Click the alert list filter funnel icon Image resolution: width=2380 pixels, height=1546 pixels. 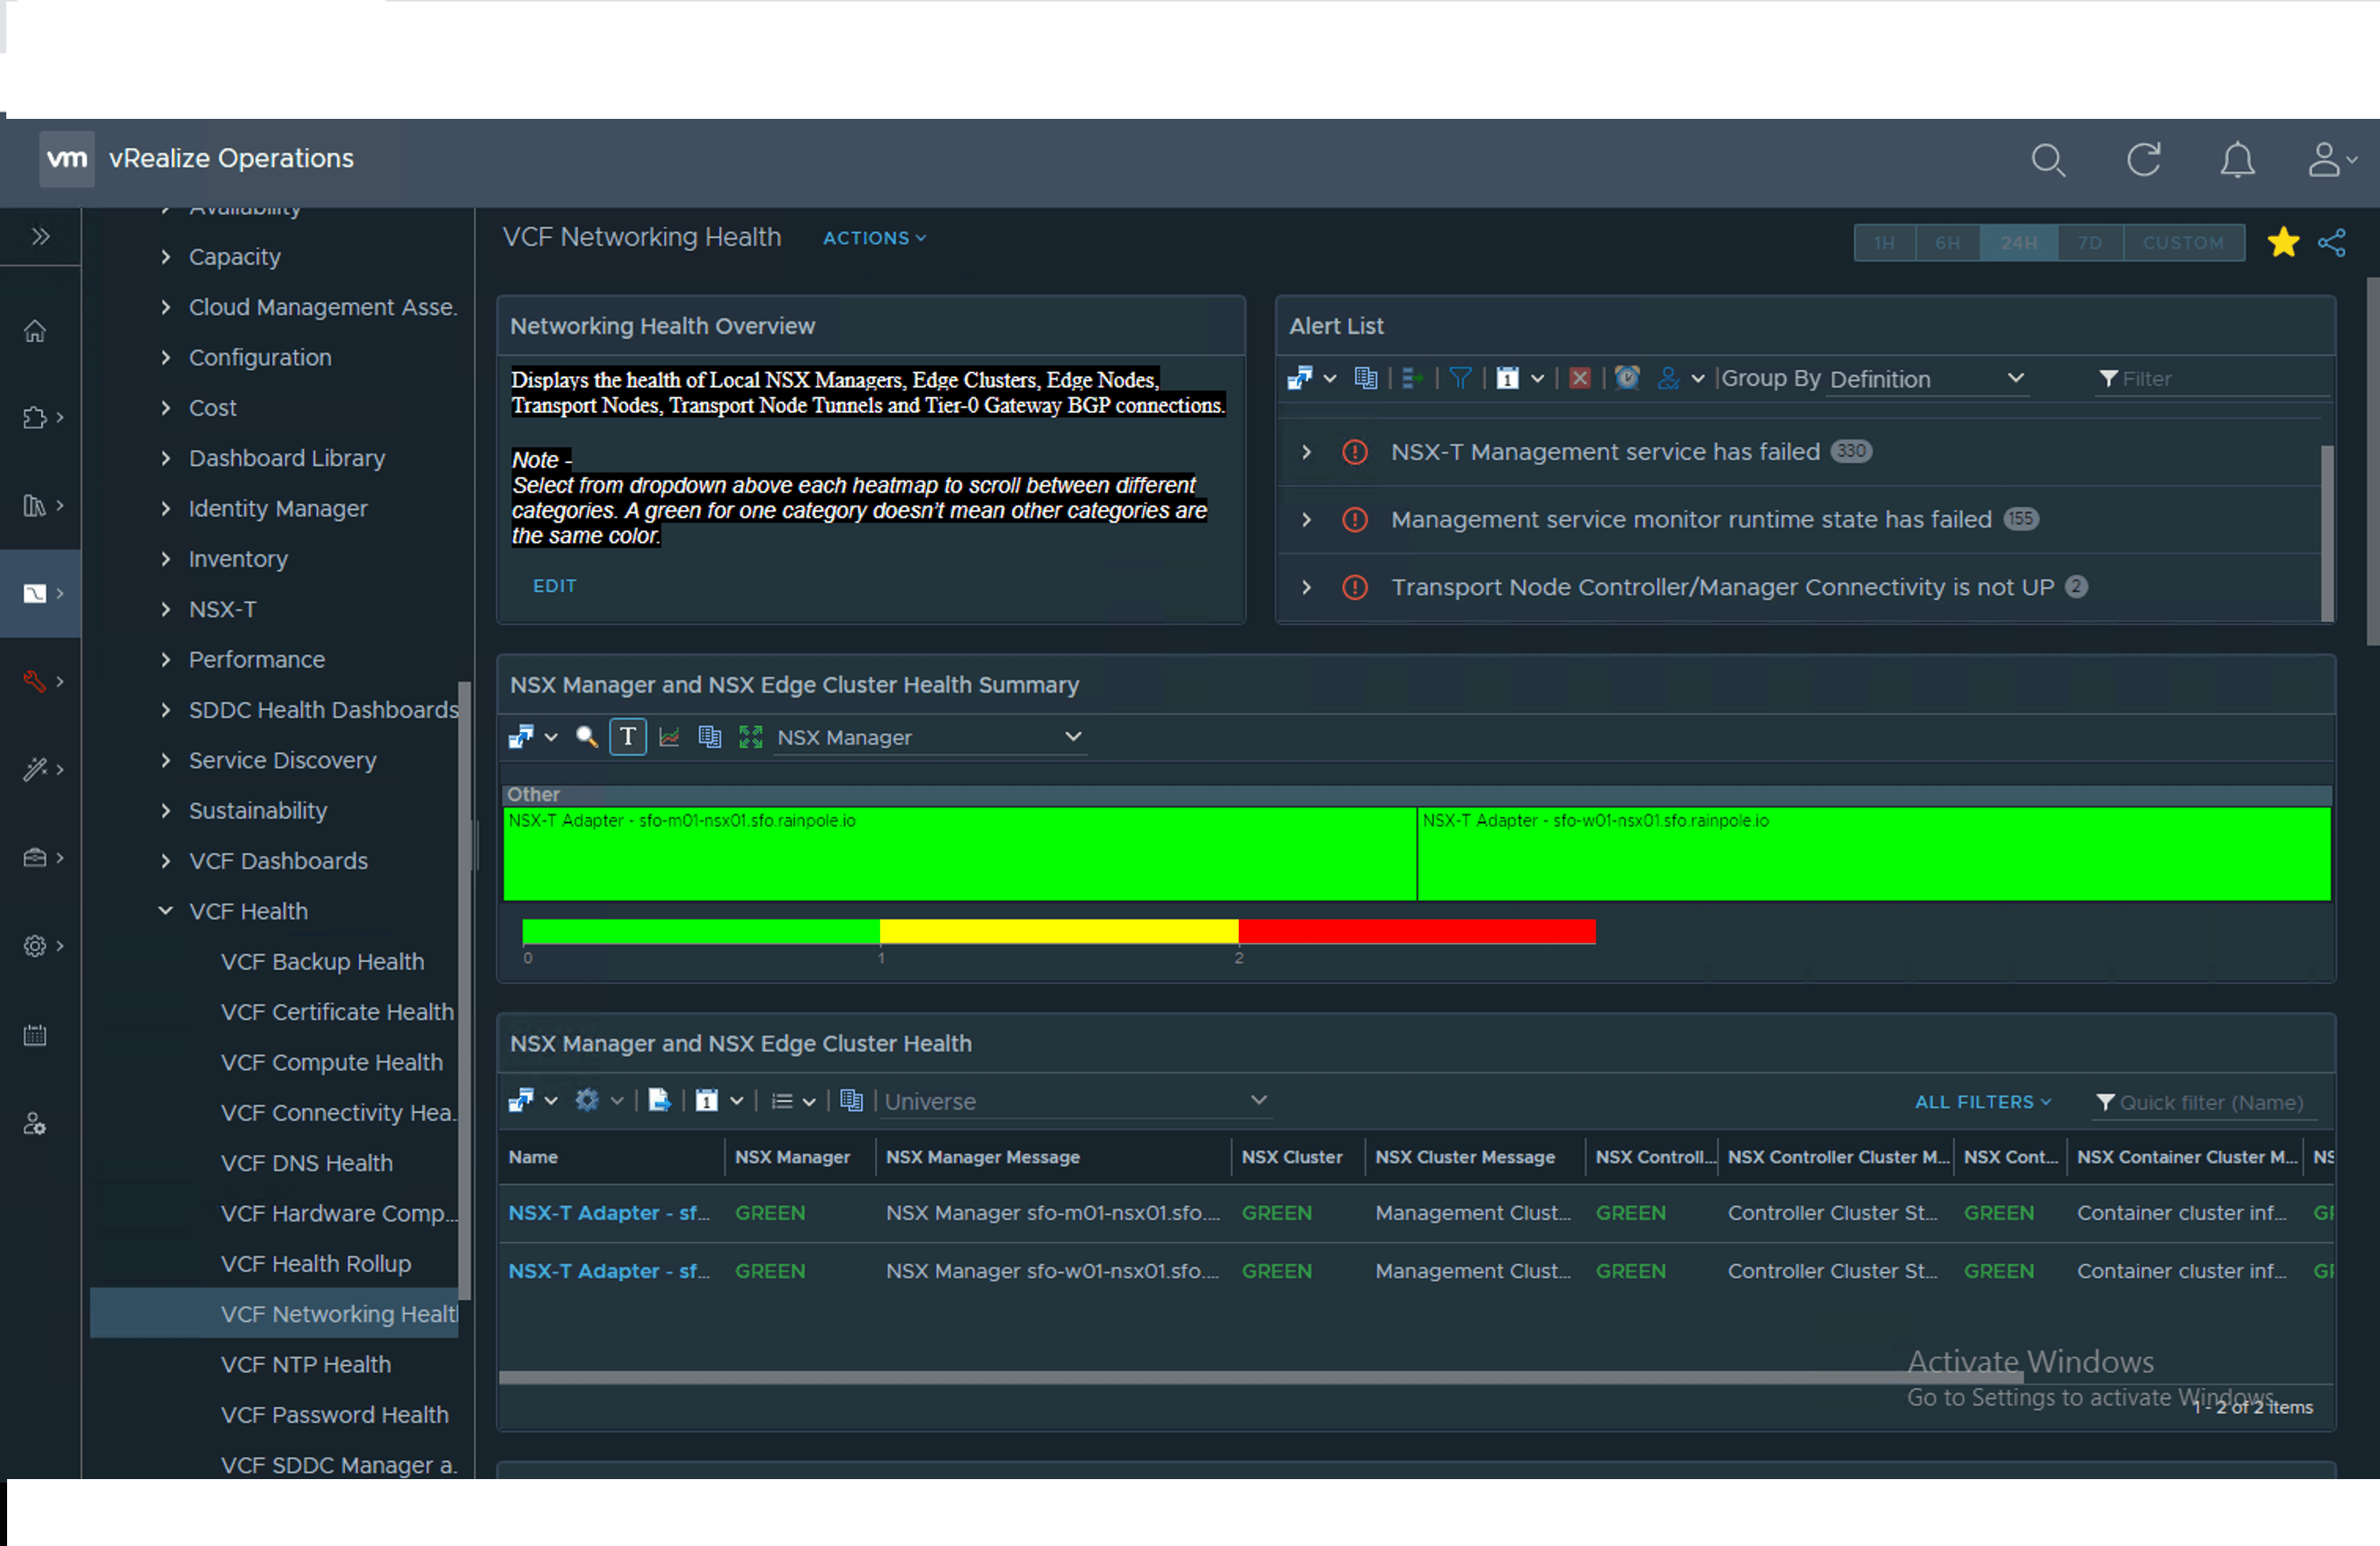click(1460, 378)
